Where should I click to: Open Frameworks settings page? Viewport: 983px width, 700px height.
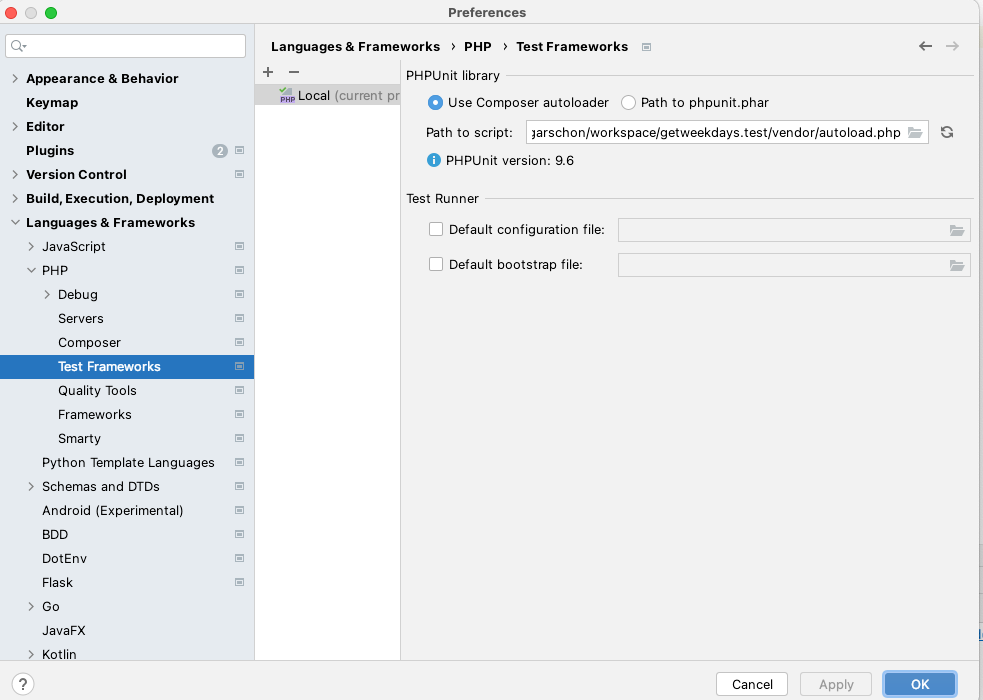[95, 414]
